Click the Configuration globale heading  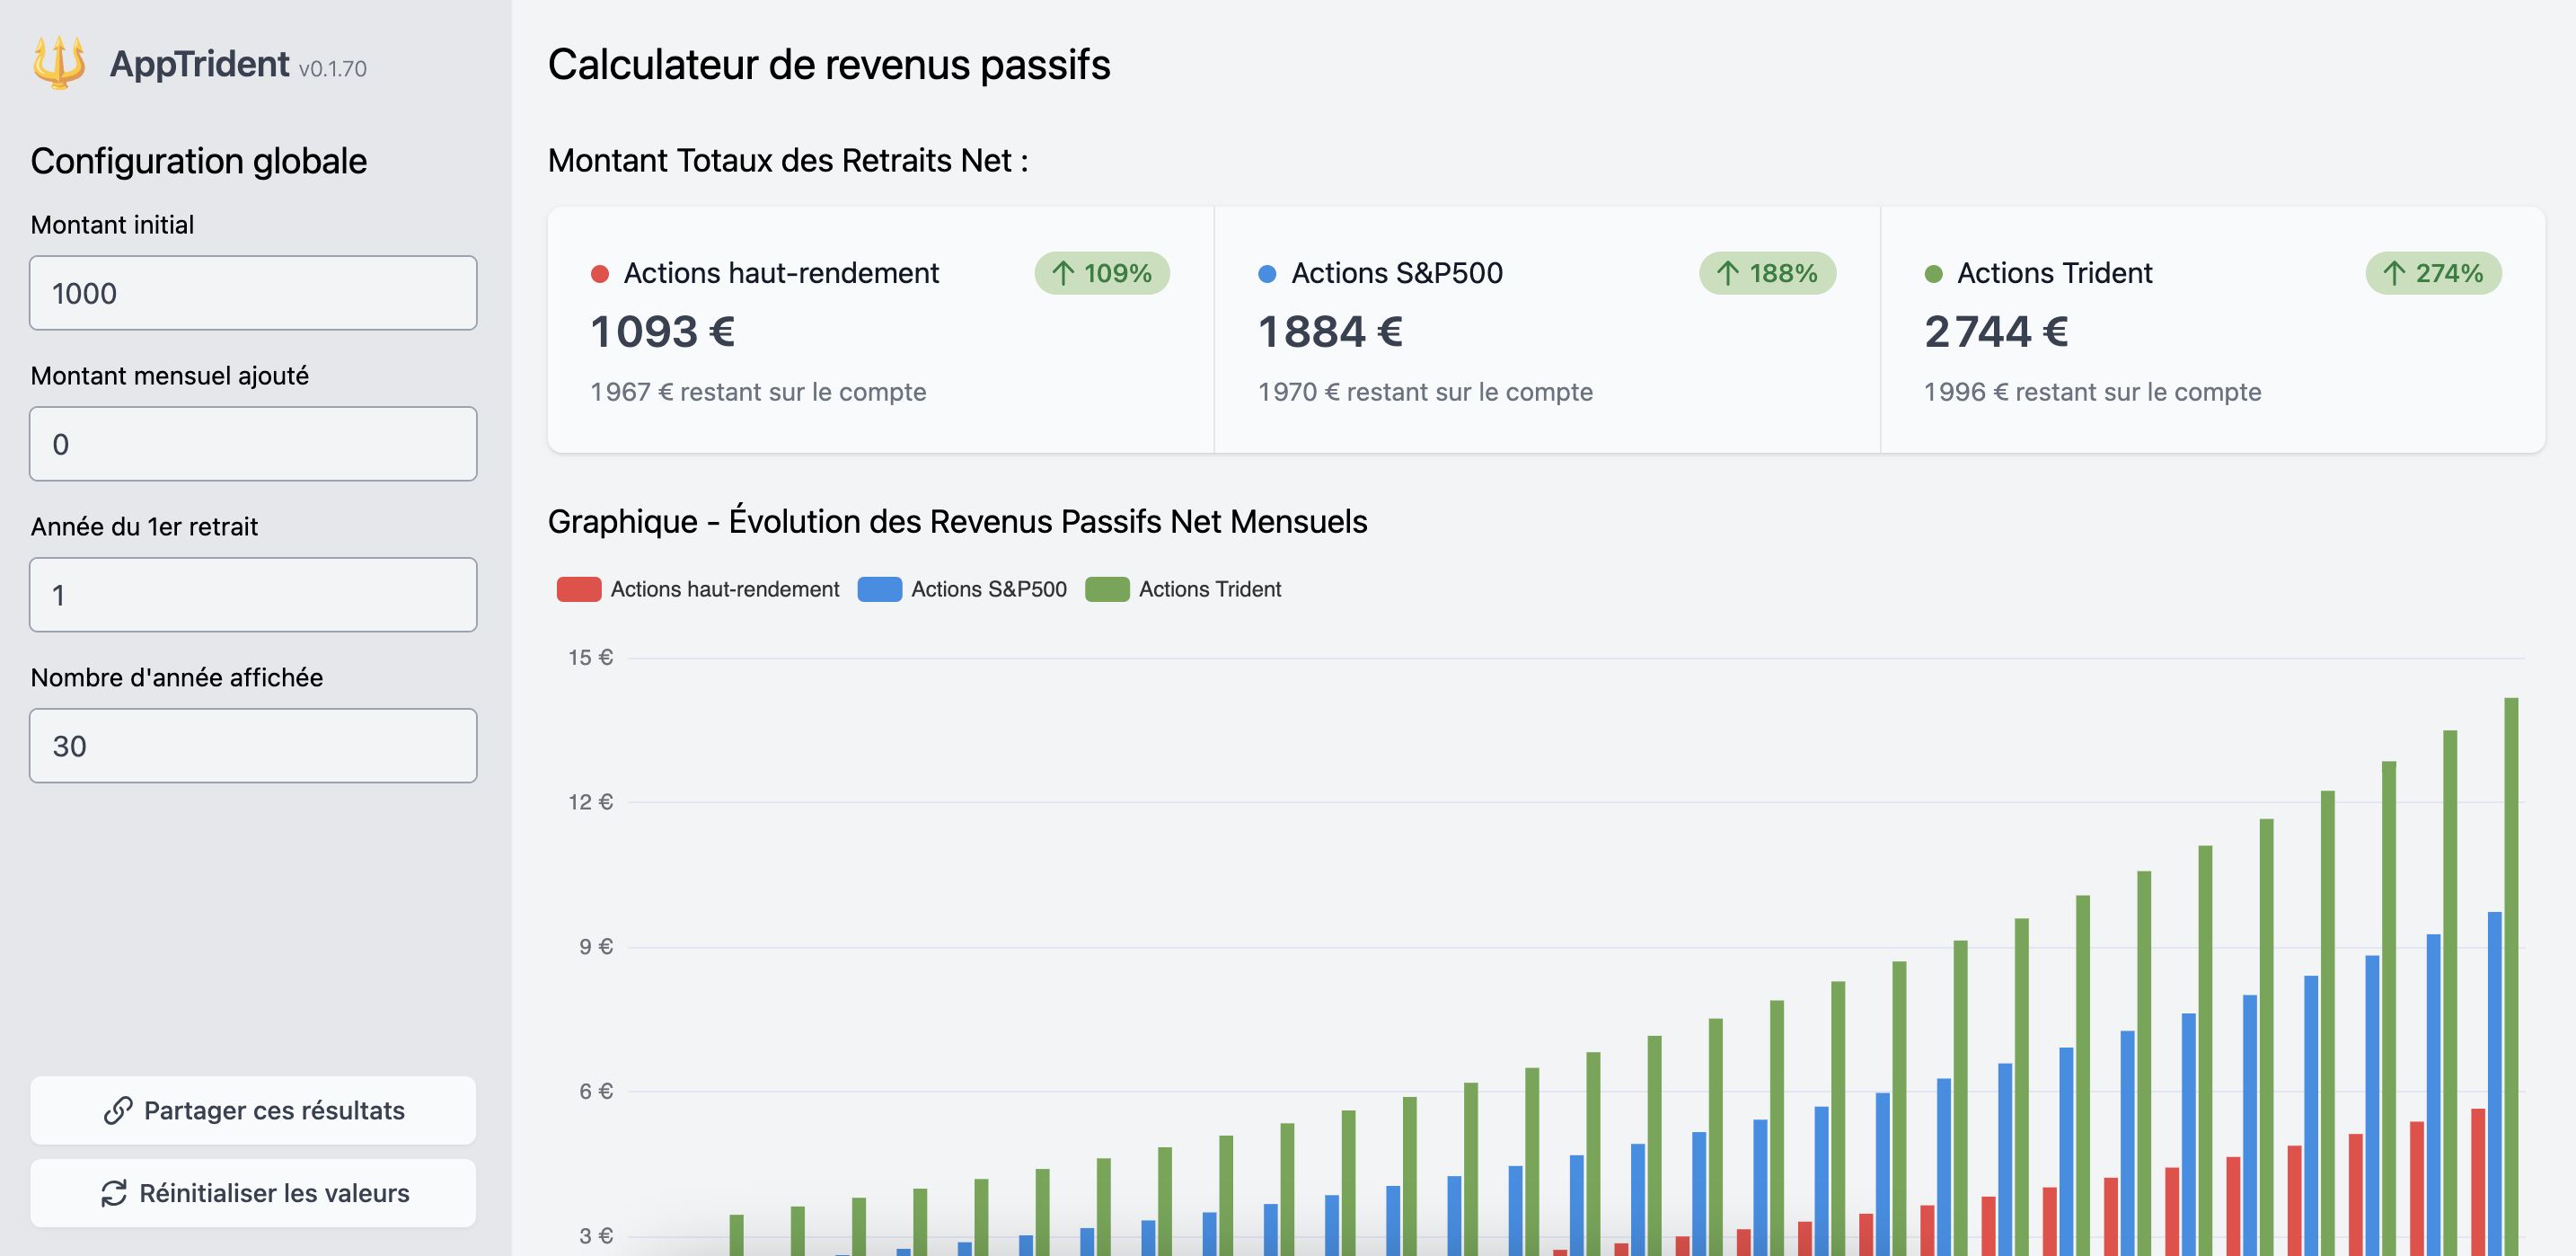[x=199, y=161]
